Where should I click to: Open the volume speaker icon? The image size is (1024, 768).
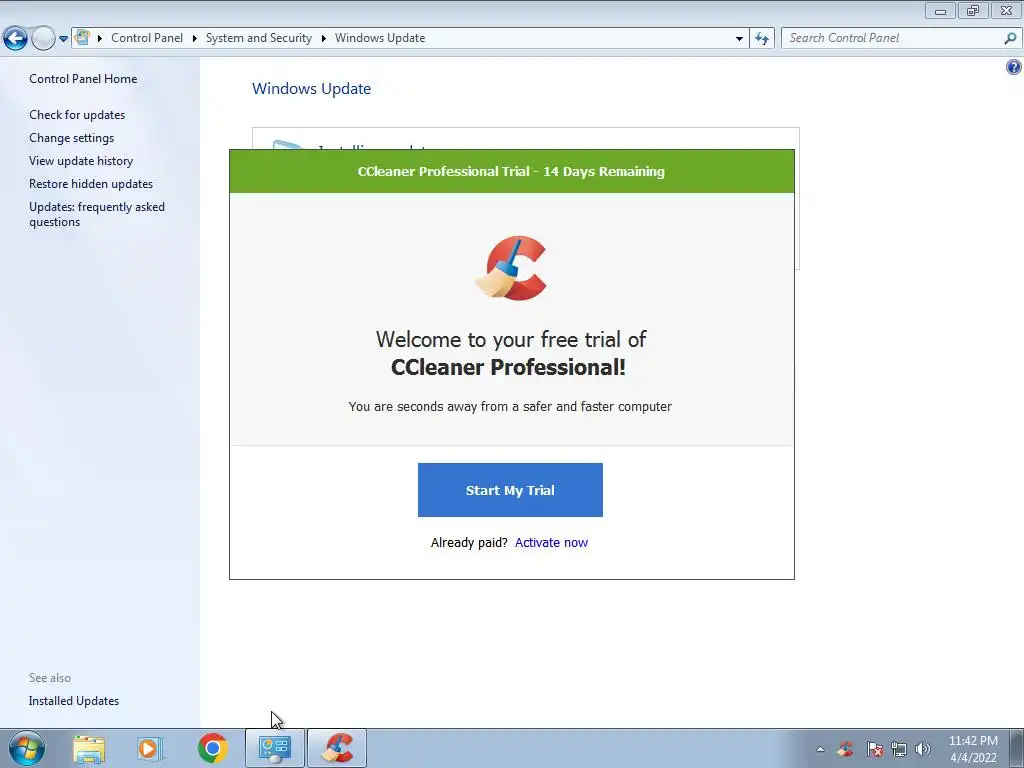click(923, 749)
